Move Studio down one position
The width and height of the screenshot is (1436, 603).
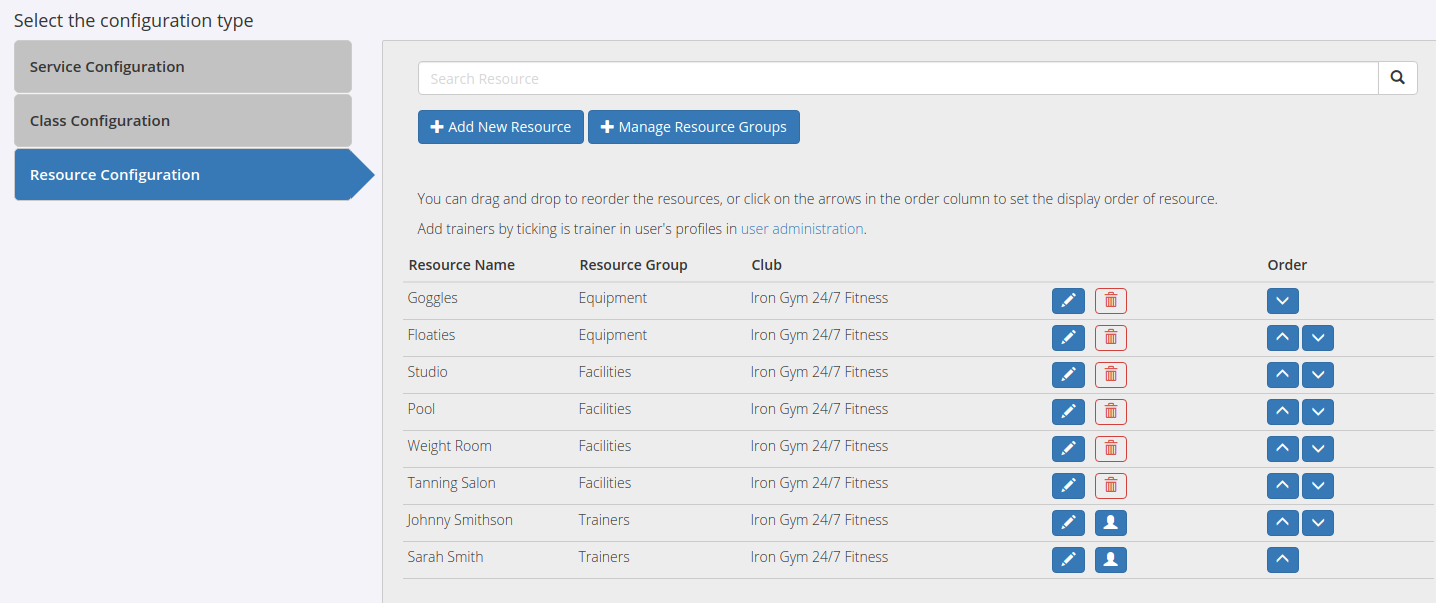pyautogui.click(x=1318, y=374)
